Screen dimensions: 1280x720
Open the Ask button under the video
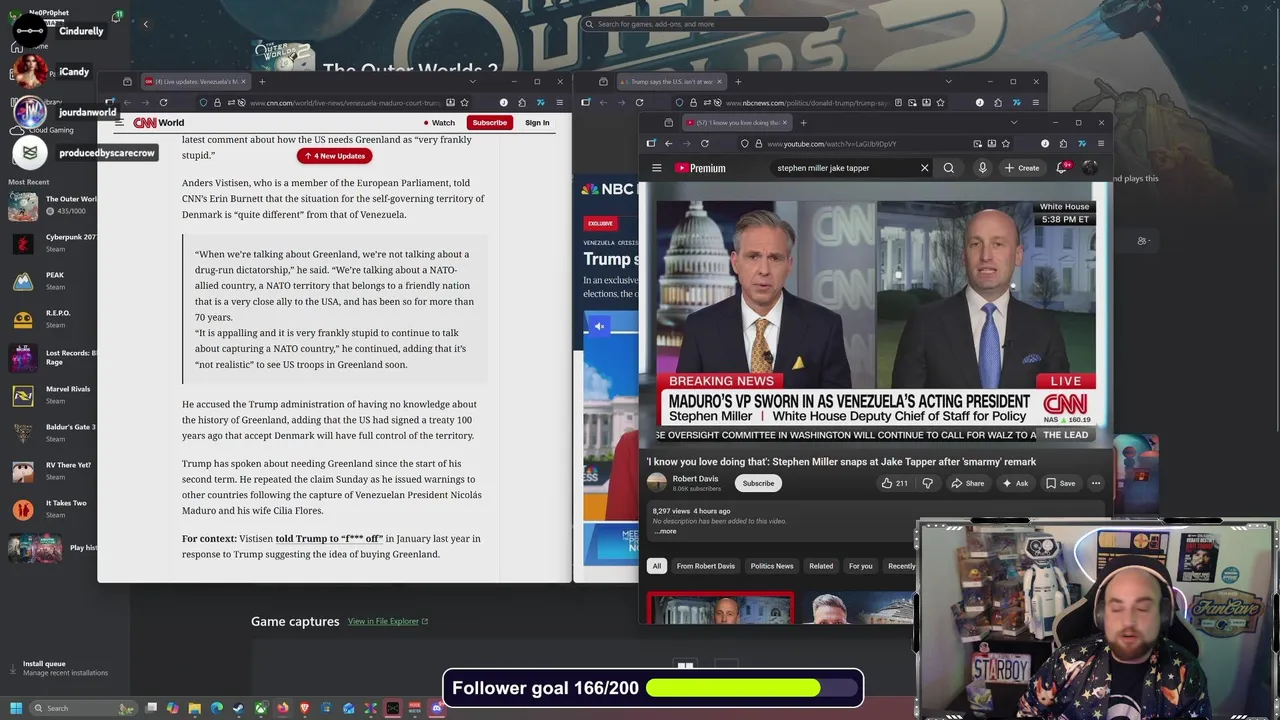click(1015, 483)
